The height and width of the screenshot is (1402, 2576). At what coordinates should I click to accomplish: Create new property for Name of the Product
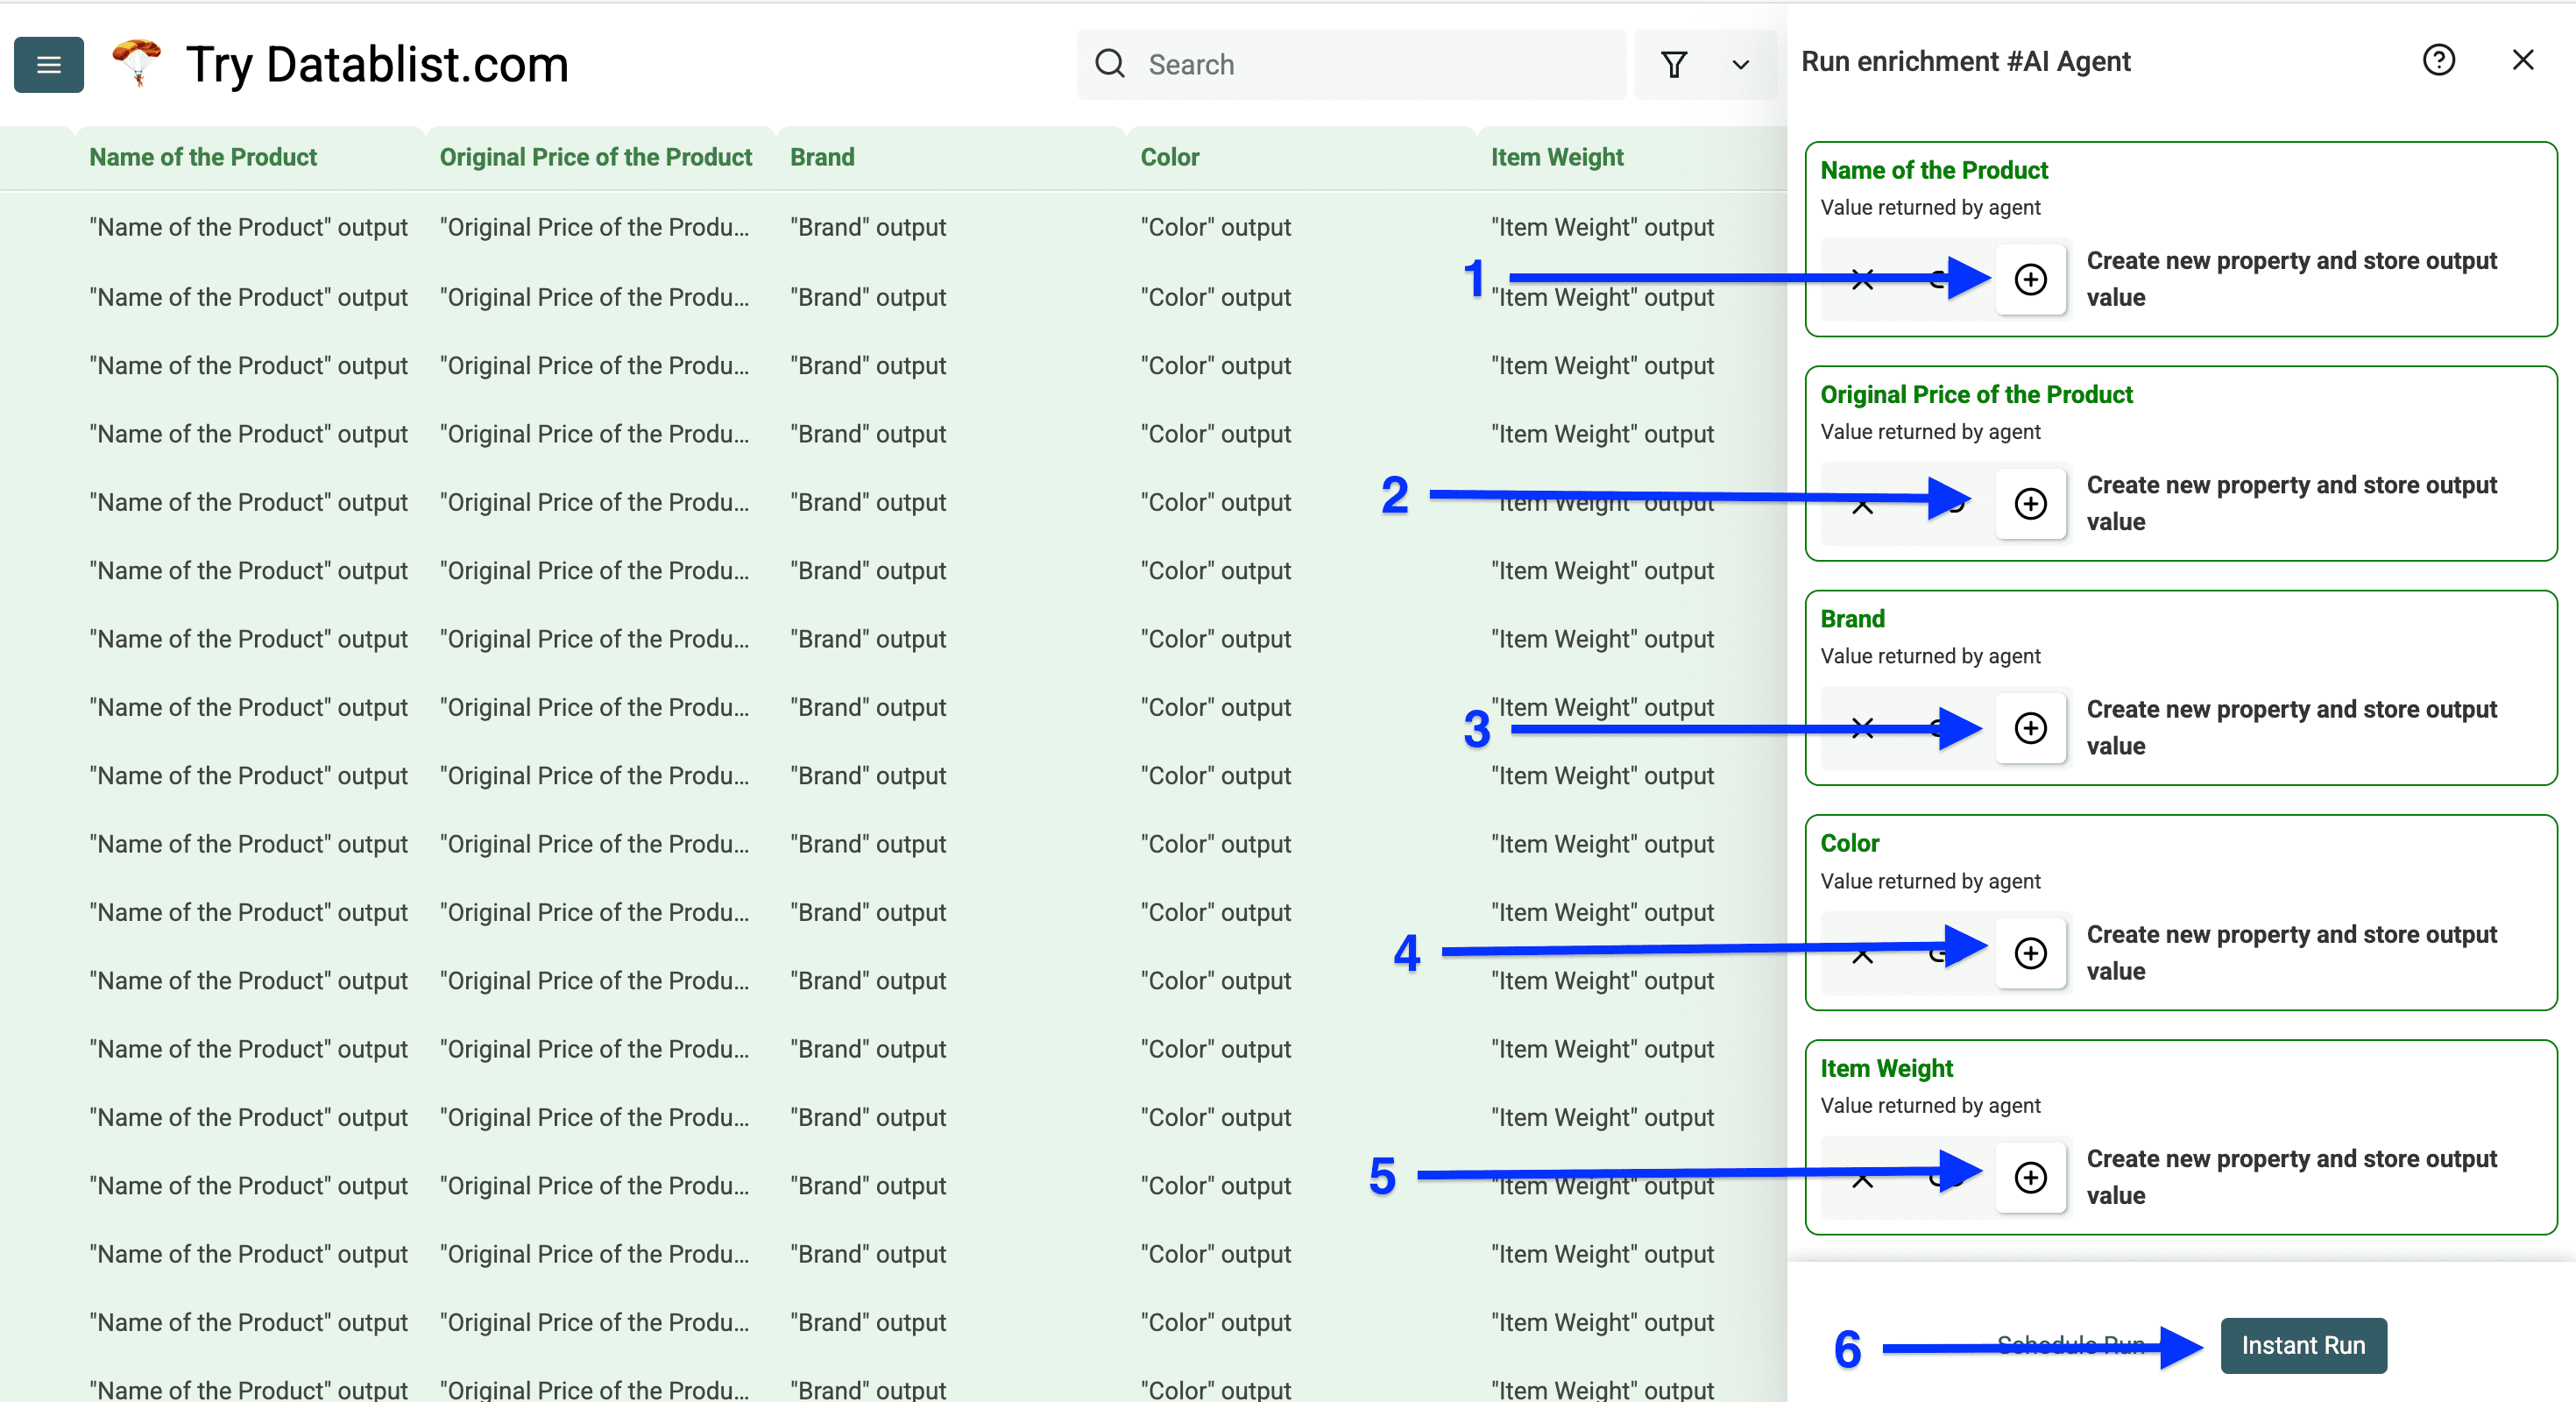click(2031, 280)
